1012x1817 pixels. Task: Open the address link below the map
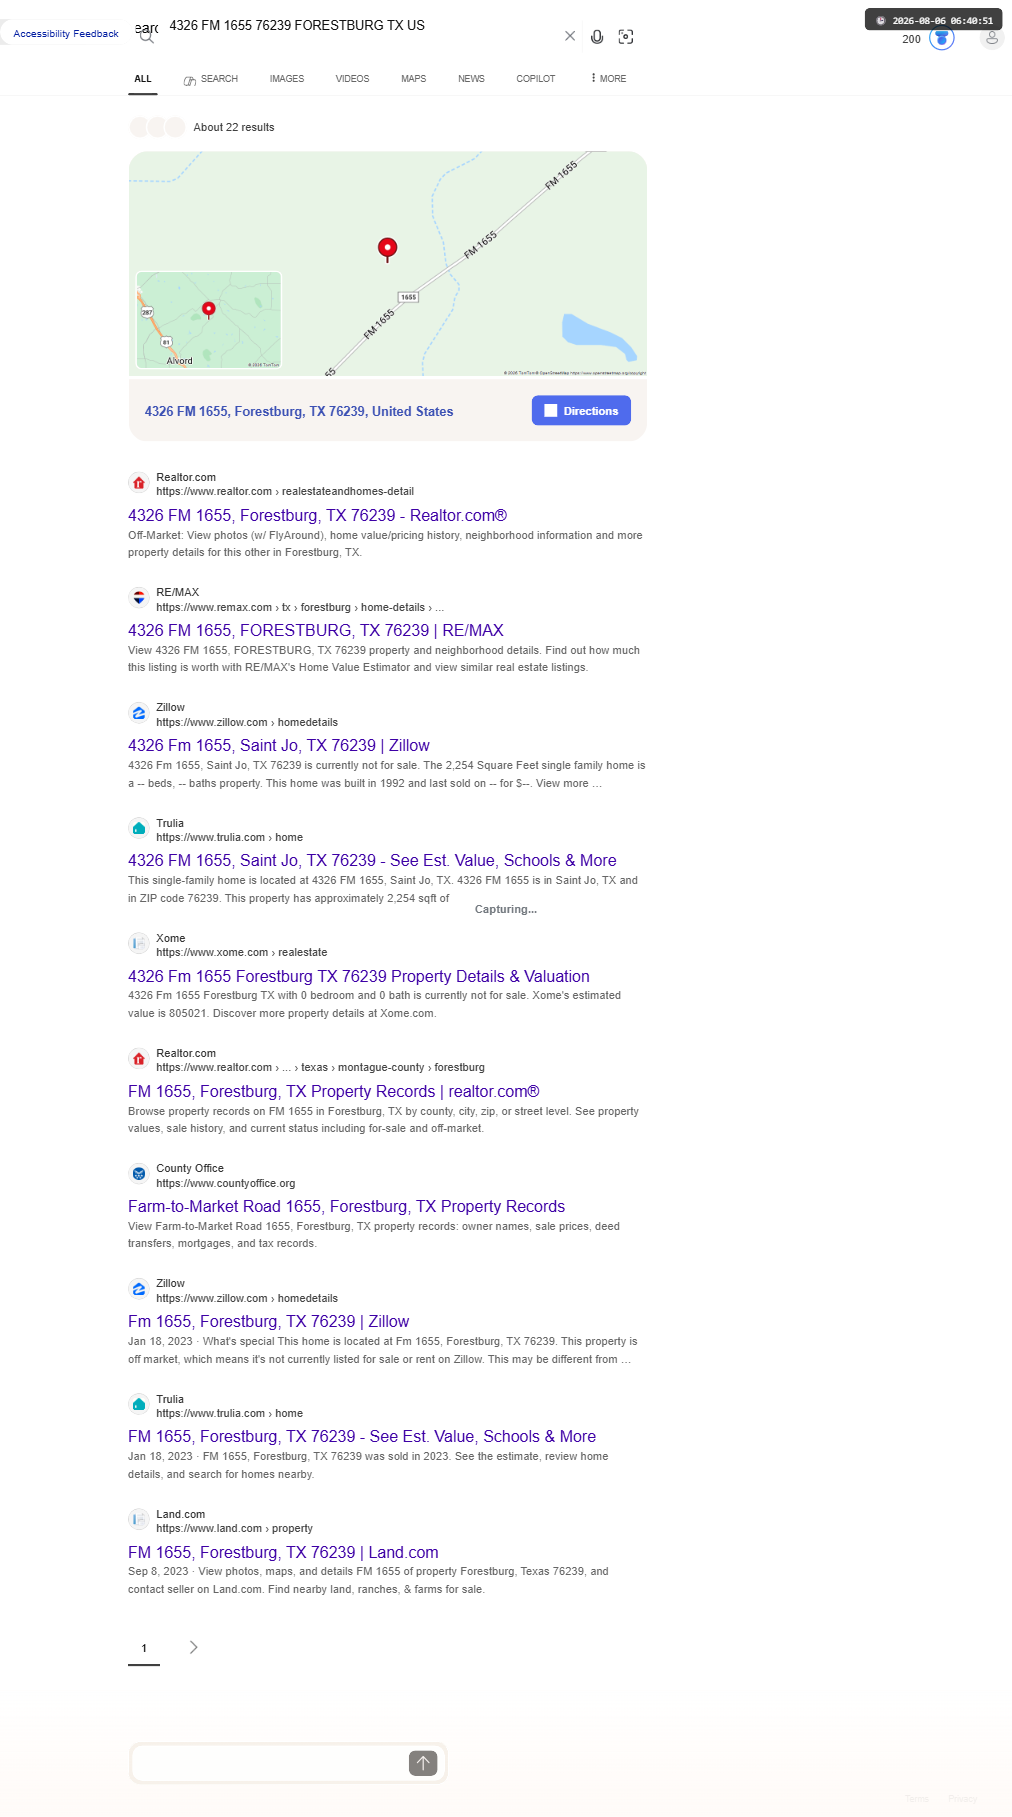click(x=299, y=411)
